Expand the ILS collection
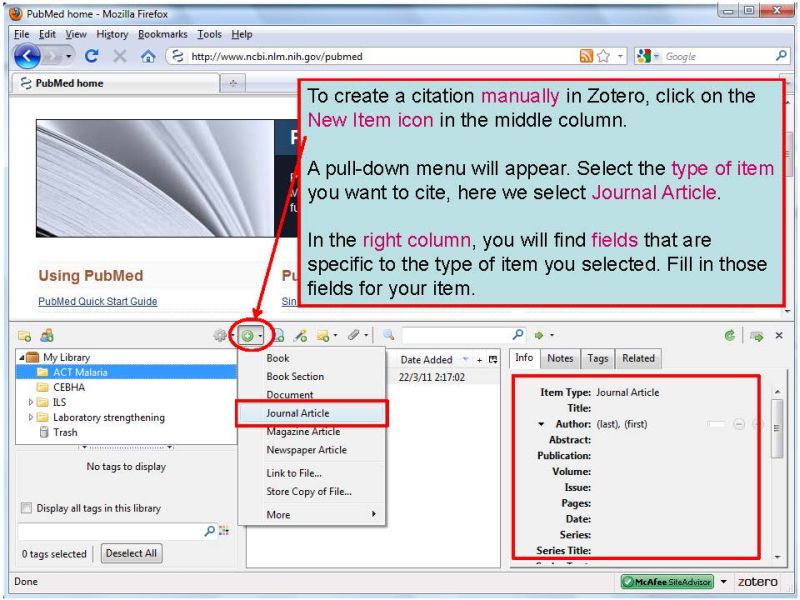The width and height of the screenshot is (800, 600). point(31,403)
